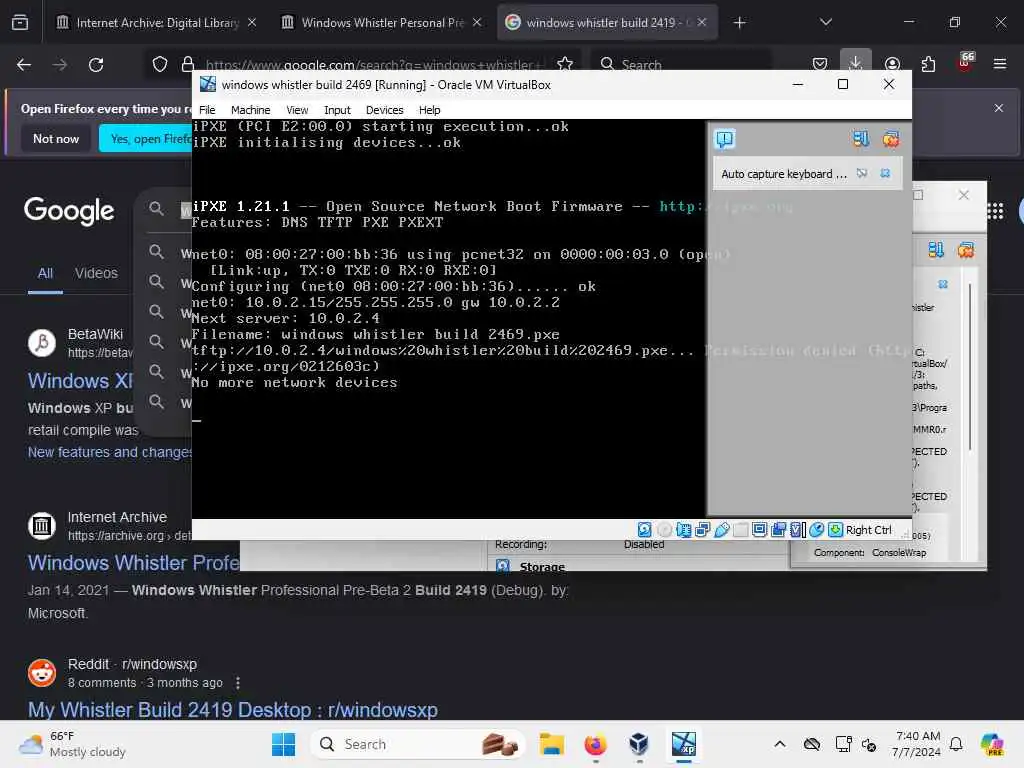This screenshot has width=1024, height=768.
Task: Click the Firefox Search box
Action: tap(682, 65)
